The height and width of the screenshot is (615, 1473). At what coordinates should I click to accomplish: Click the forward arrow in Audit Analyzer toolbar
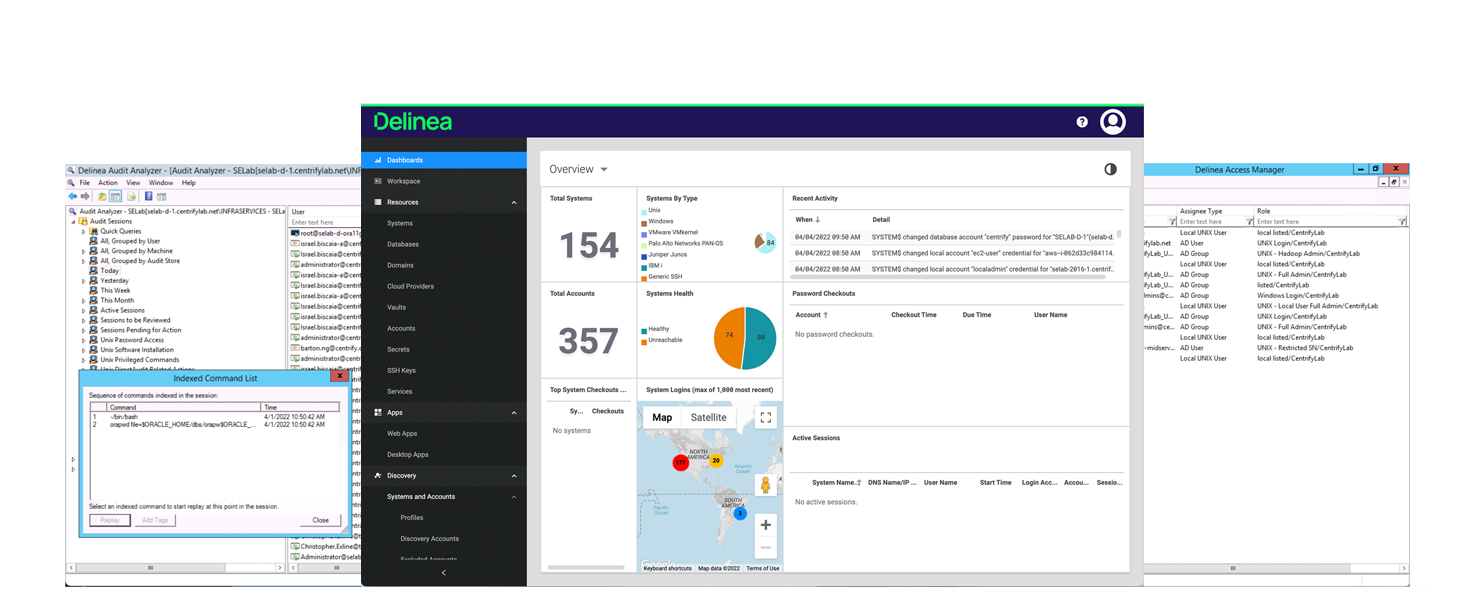[85, 194]
